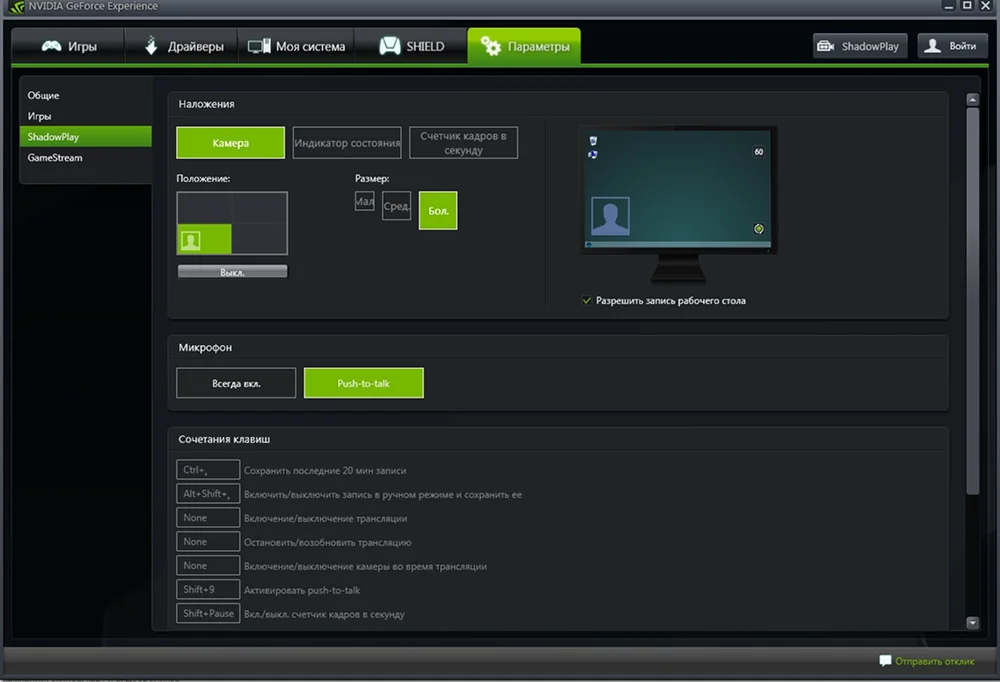Viewport: 1000px width, 682px height.
Task: Click gears icon on Параметры tab
Action: point(490,46)
